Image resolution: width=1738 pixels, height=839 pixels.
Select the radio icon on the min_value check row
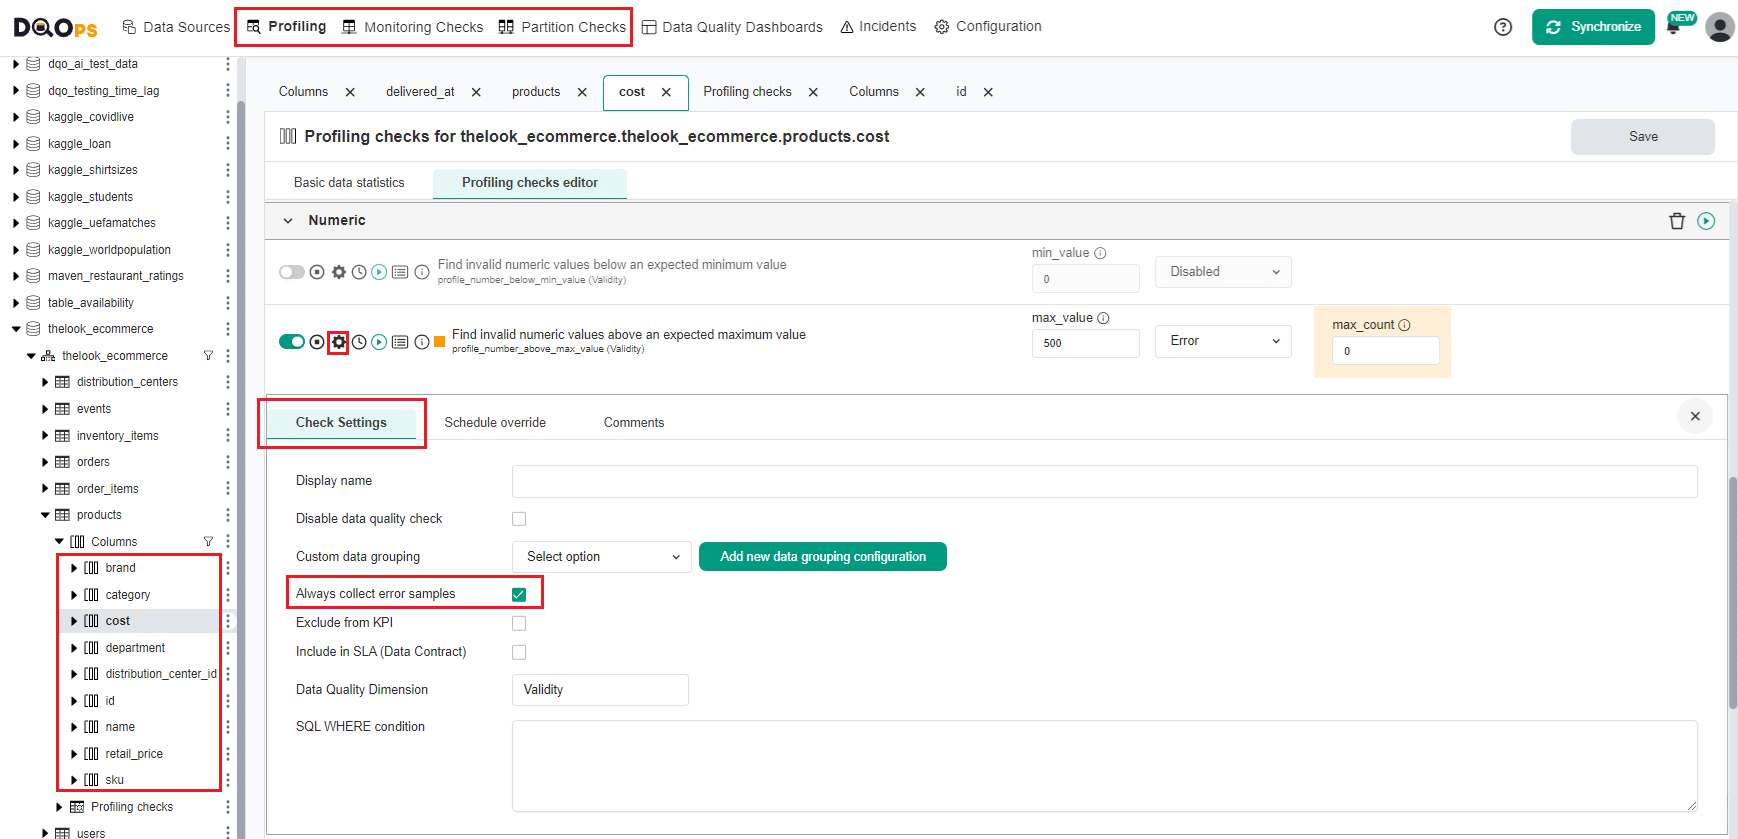point(317,272)
